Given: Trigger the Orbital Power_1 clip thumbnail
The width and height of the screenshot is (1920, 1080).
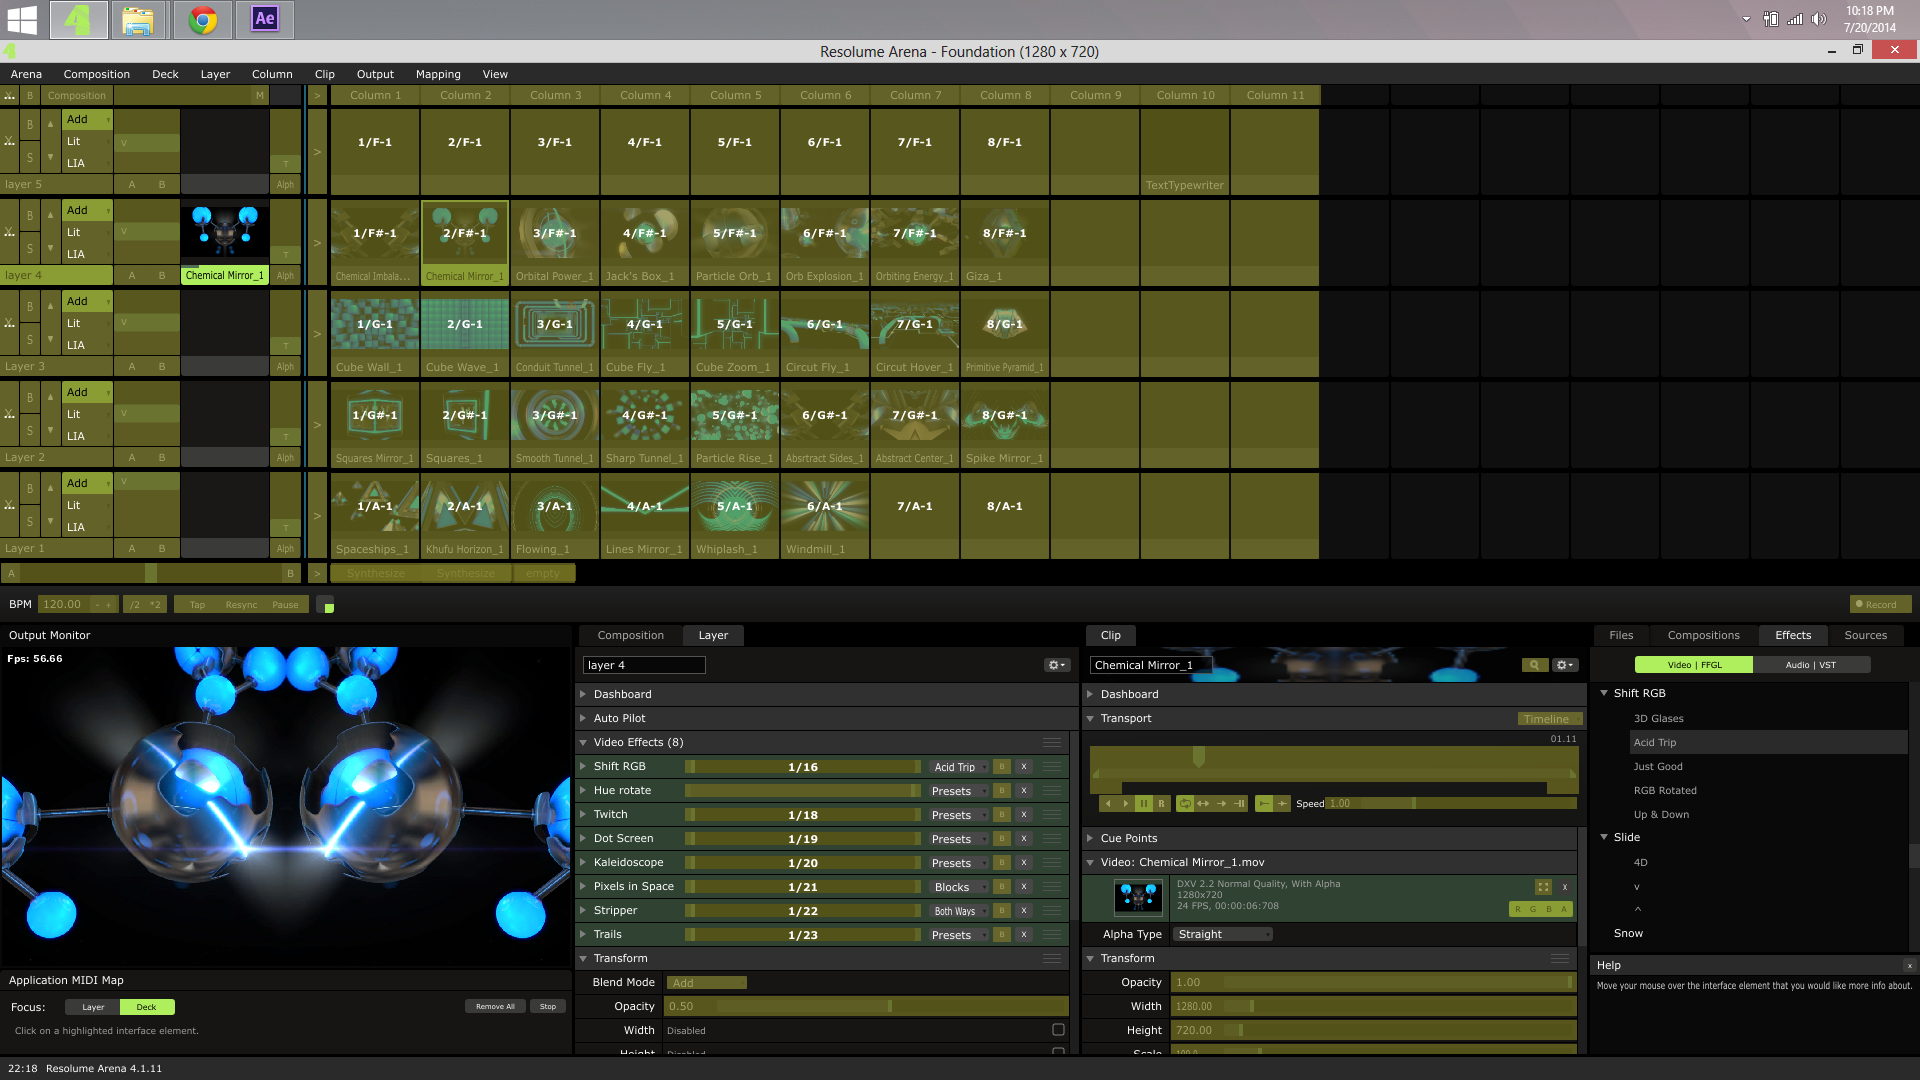Looking at the screenshot, I should (555, 235).
